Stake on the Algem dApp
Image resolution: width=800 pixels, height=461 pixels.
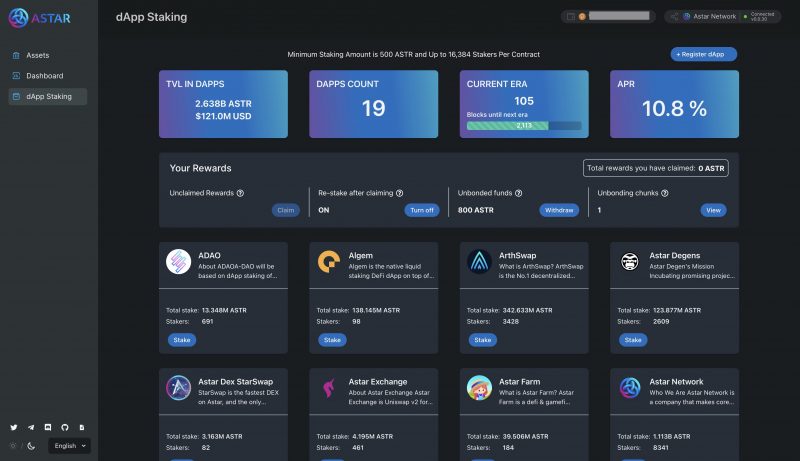(x=332, y=340)
